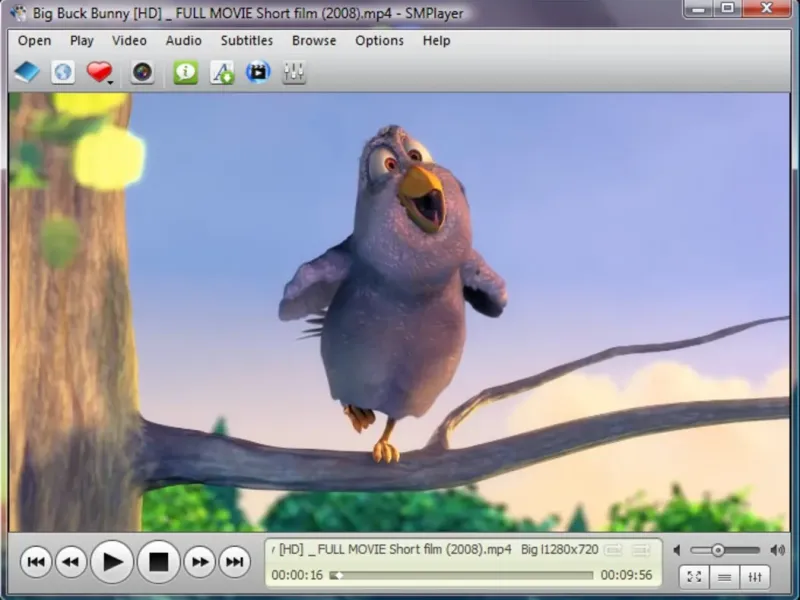Screen dimensions: 800x600
Task: Click the Big Buck Bunny video area
Action: (399, 312)
